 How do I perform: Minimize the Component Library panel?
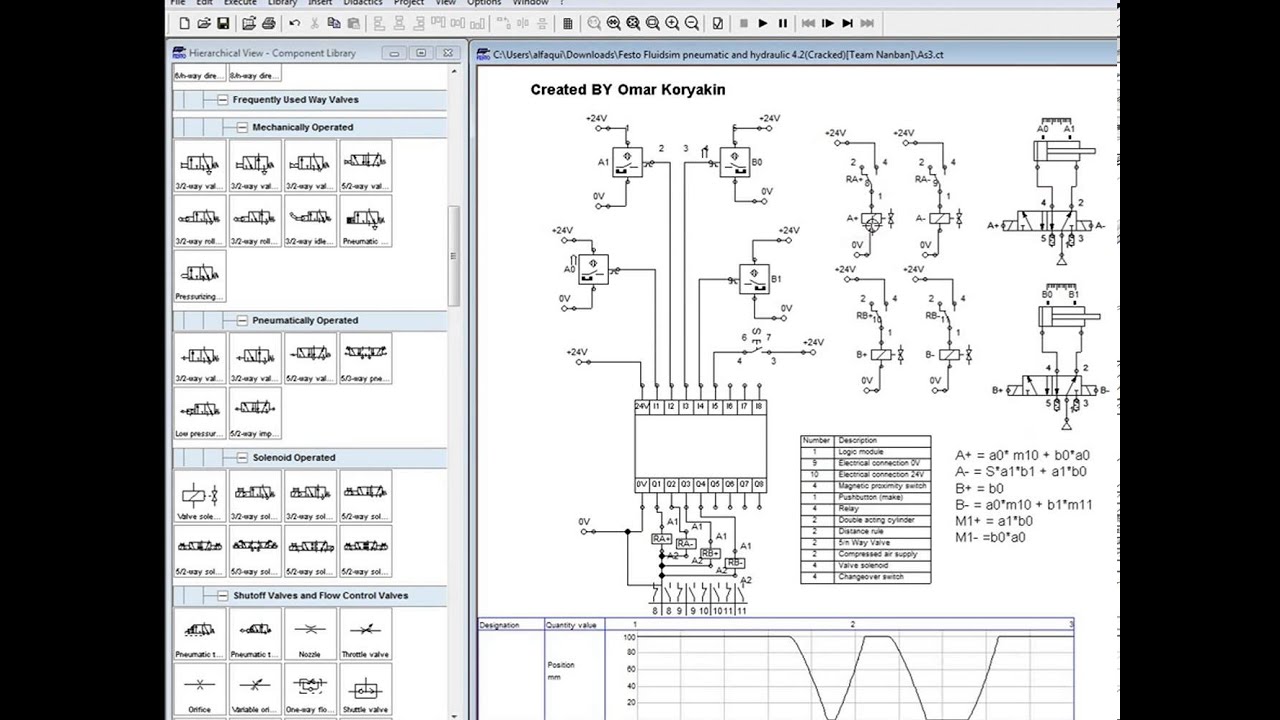(394, 53)
